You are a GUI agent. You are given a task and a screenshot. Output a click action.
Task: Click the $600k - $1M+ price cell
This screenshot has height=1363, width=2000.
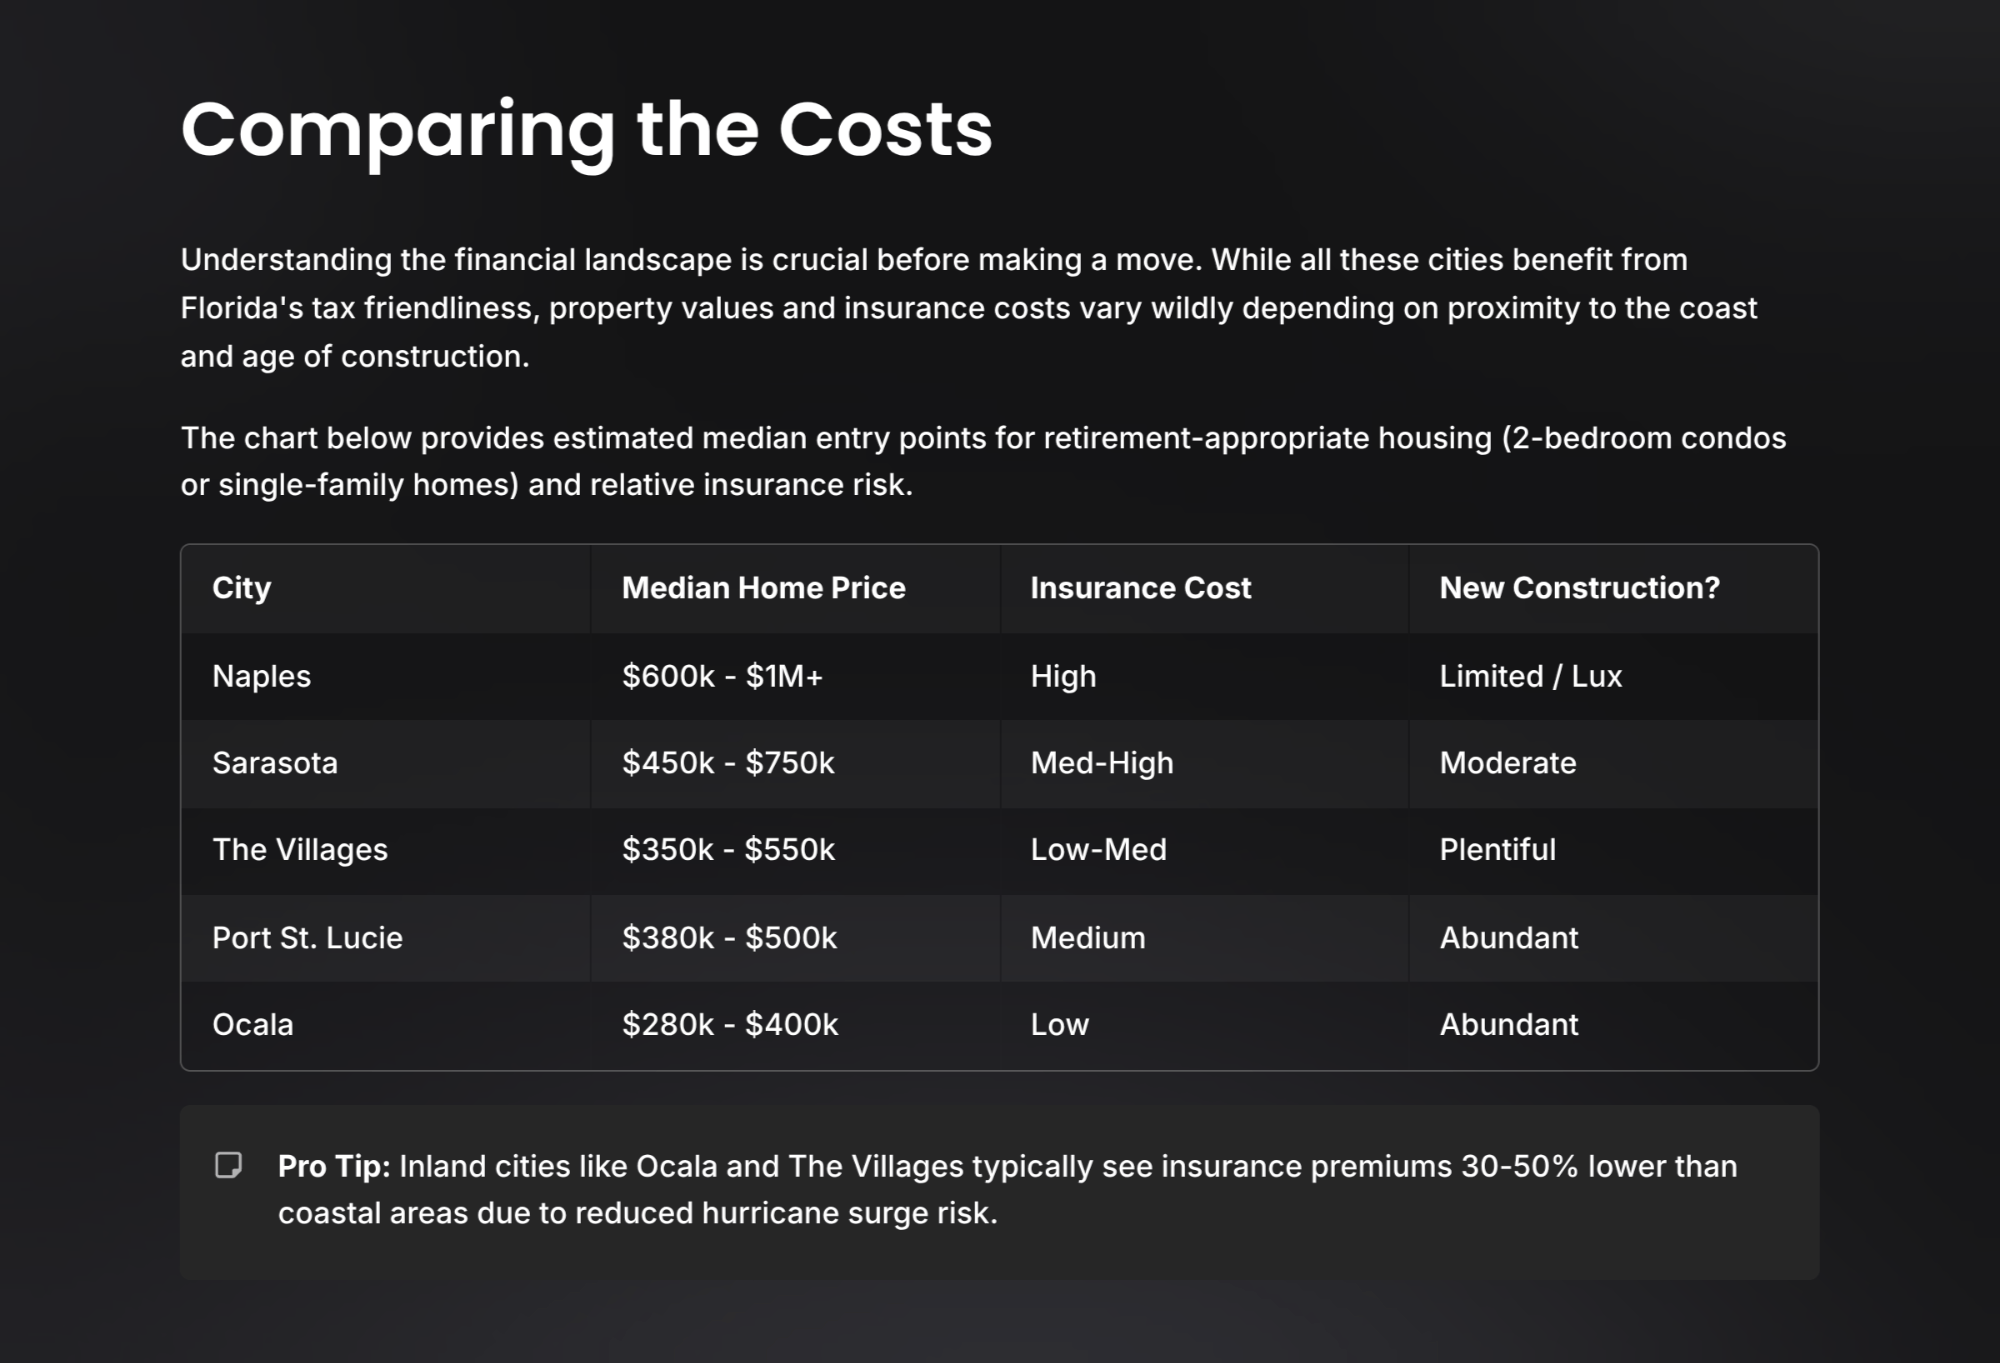tap(722, 676)
